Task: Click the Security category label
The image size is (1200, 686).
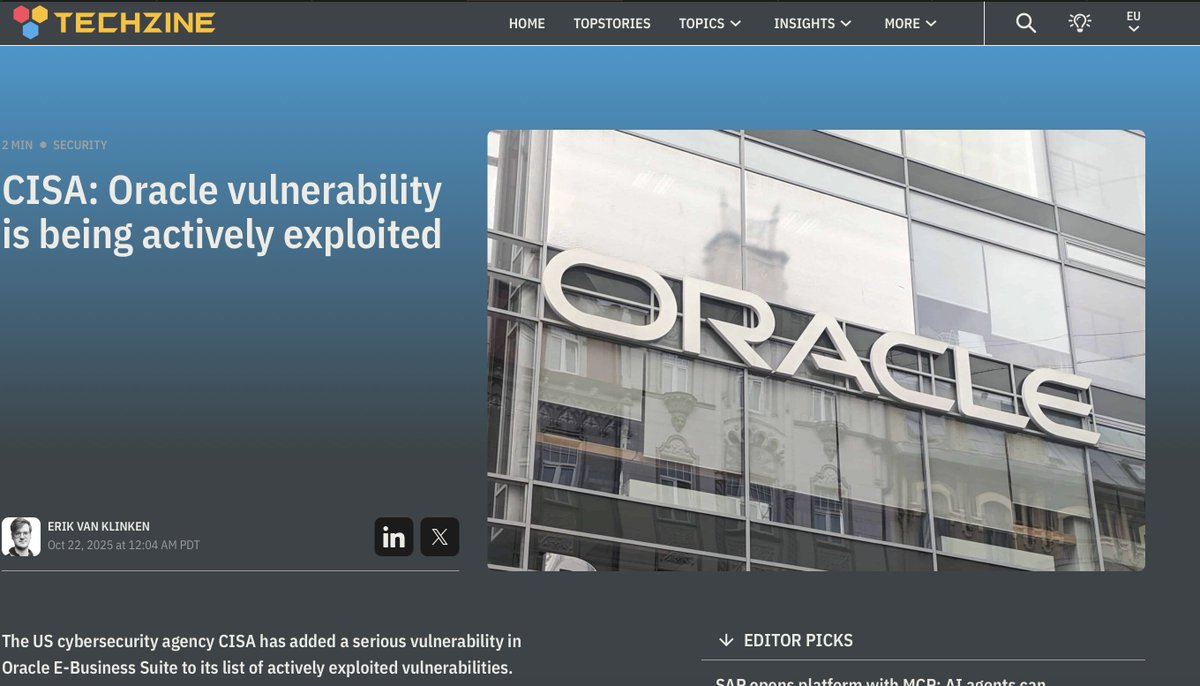Action: (x=80, y=145)
